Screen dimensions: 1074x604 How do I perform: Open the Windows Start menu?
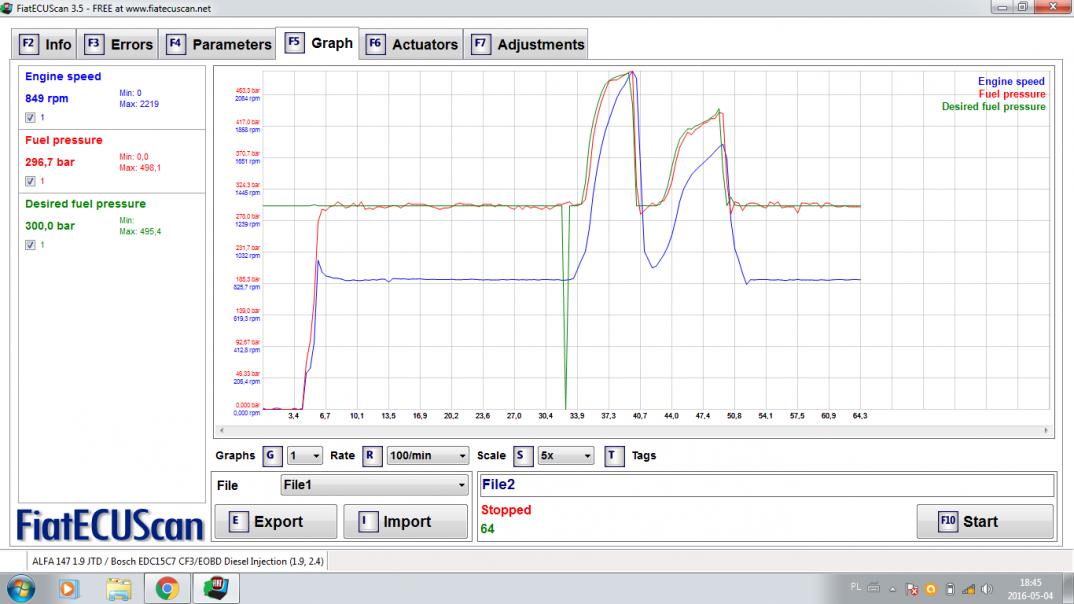[x=21, y=588]
